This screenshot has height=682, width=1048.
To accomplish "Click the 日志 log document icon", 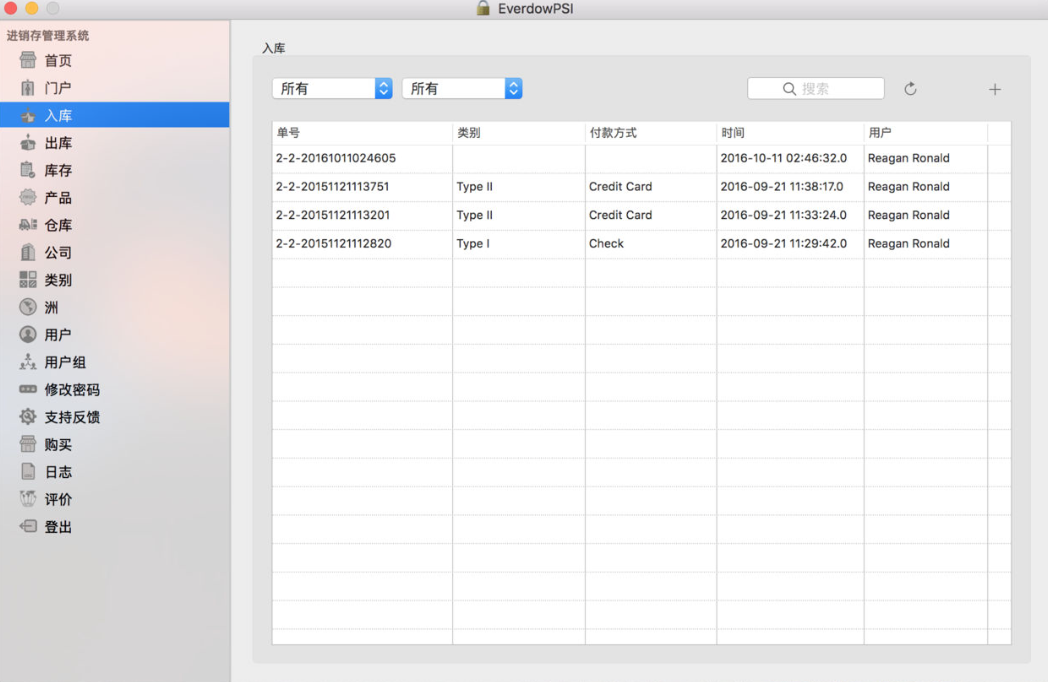I will click(x=28, y=471).
